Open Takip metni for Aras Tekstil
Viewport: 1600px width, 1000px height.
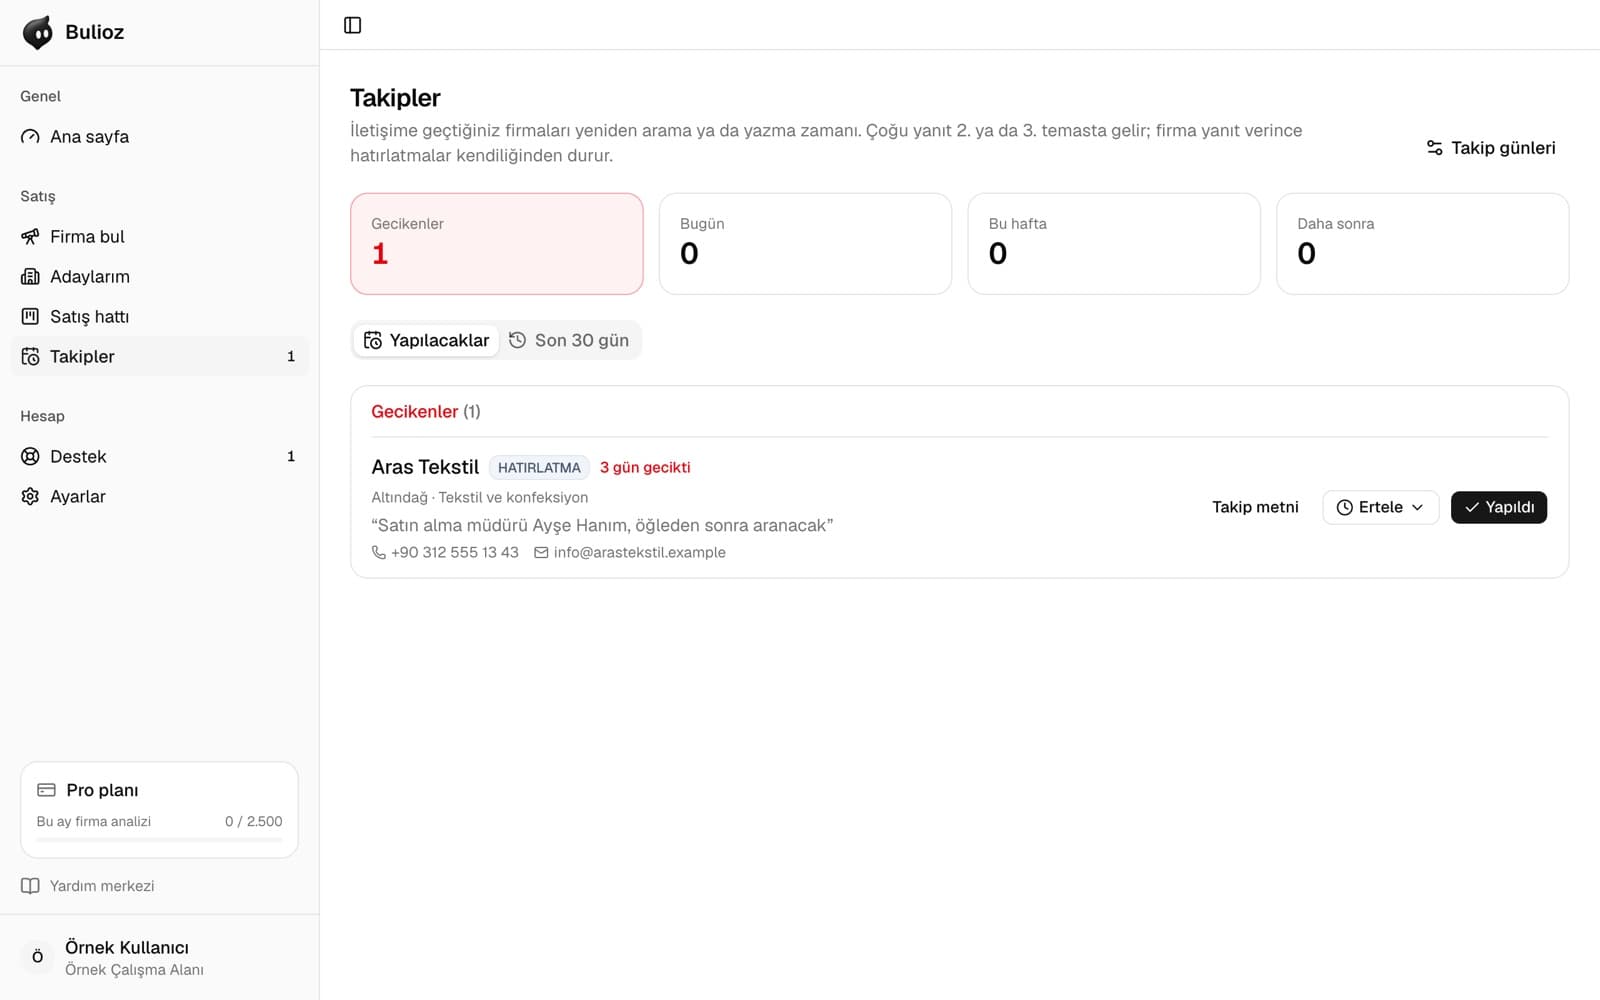click(x=1255, y=507)
